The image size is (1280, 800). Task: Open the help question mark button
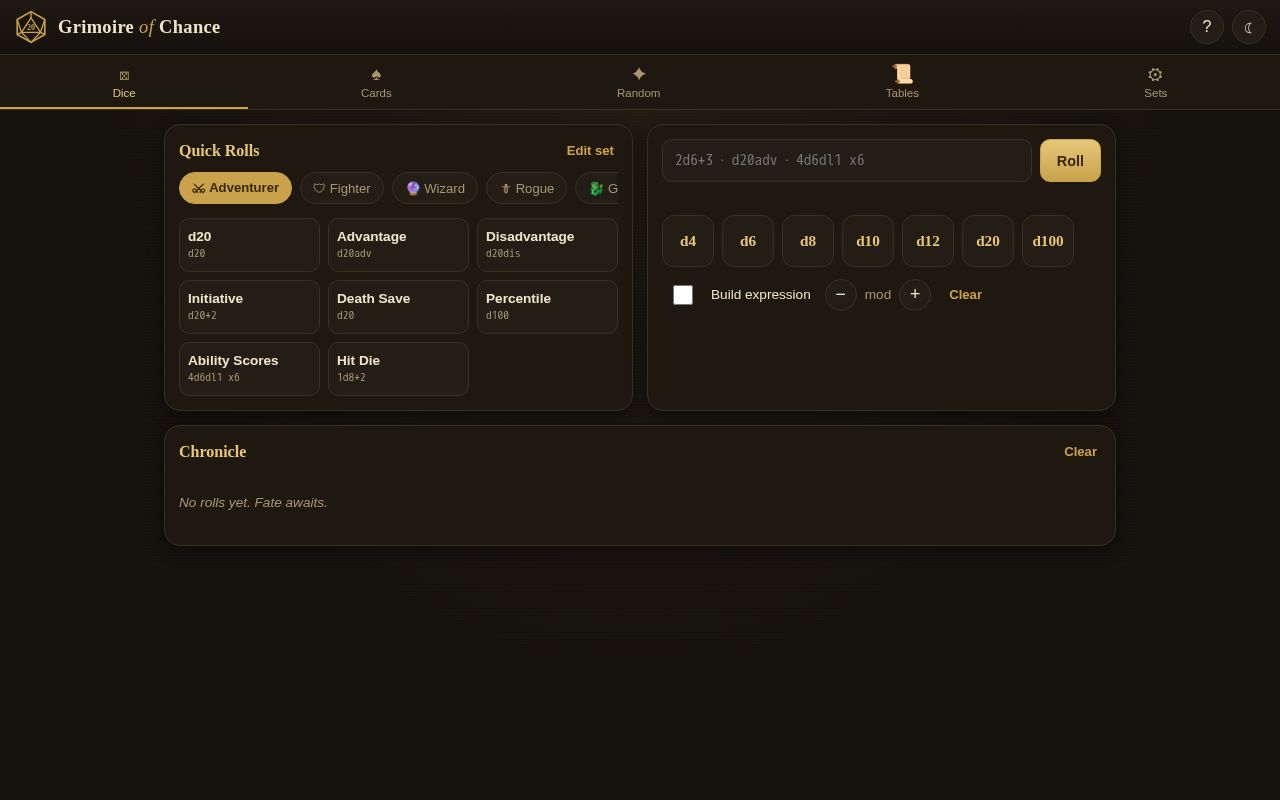[x=1207, y=27]
